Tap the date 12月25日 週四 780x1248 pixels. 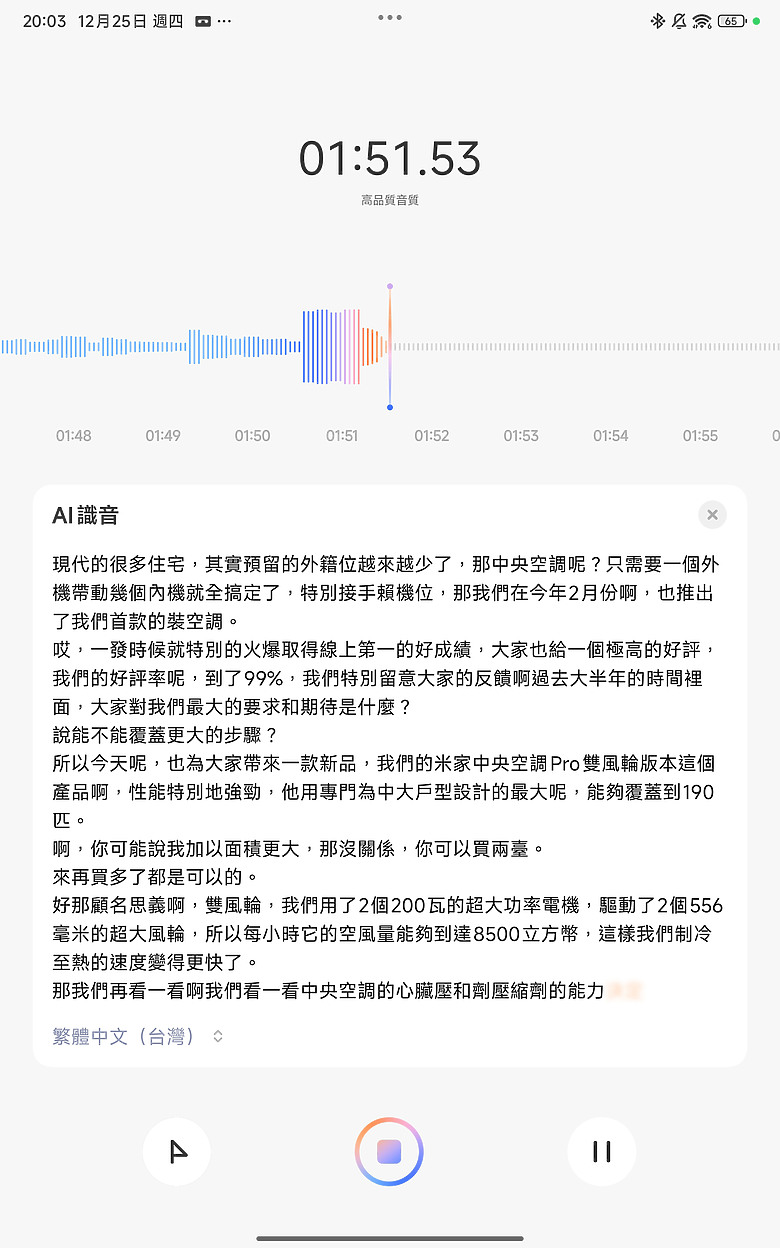click(130, 21)
